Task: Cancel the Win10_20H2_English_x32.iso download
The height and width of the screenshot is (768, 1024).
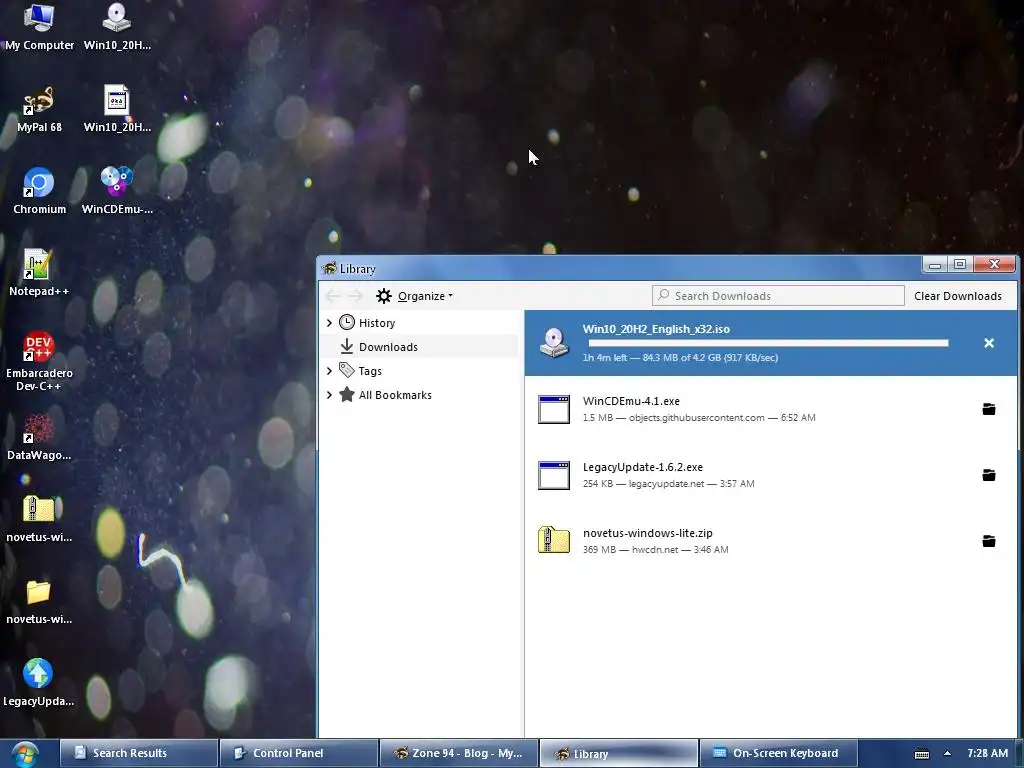Action: coord(989,343)
